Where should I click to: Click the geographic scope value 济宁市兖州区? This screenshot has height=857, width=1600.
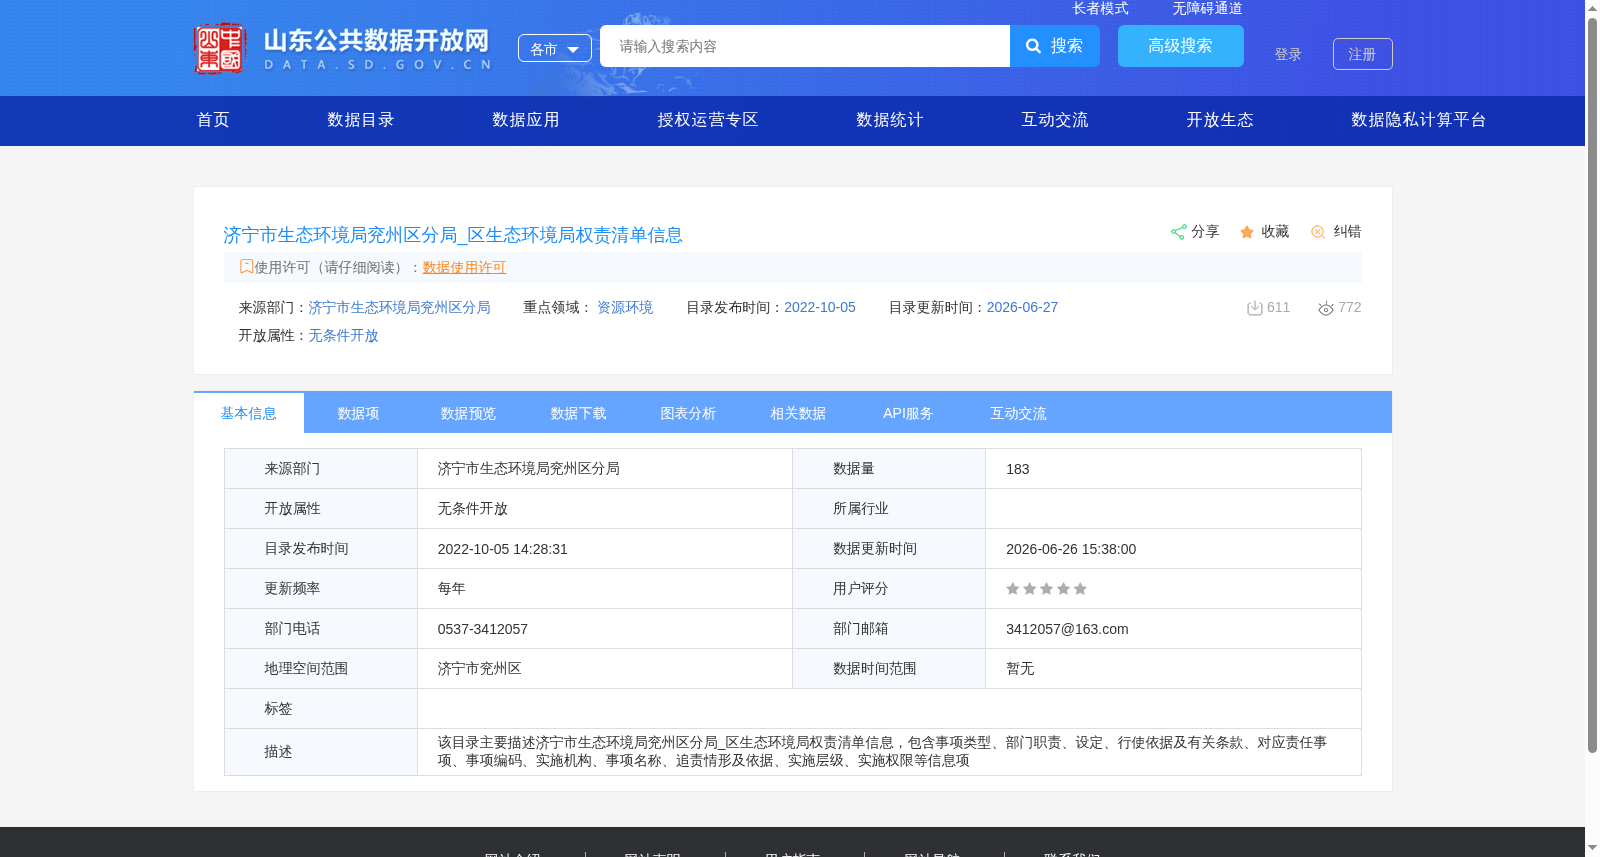[480, 669]
